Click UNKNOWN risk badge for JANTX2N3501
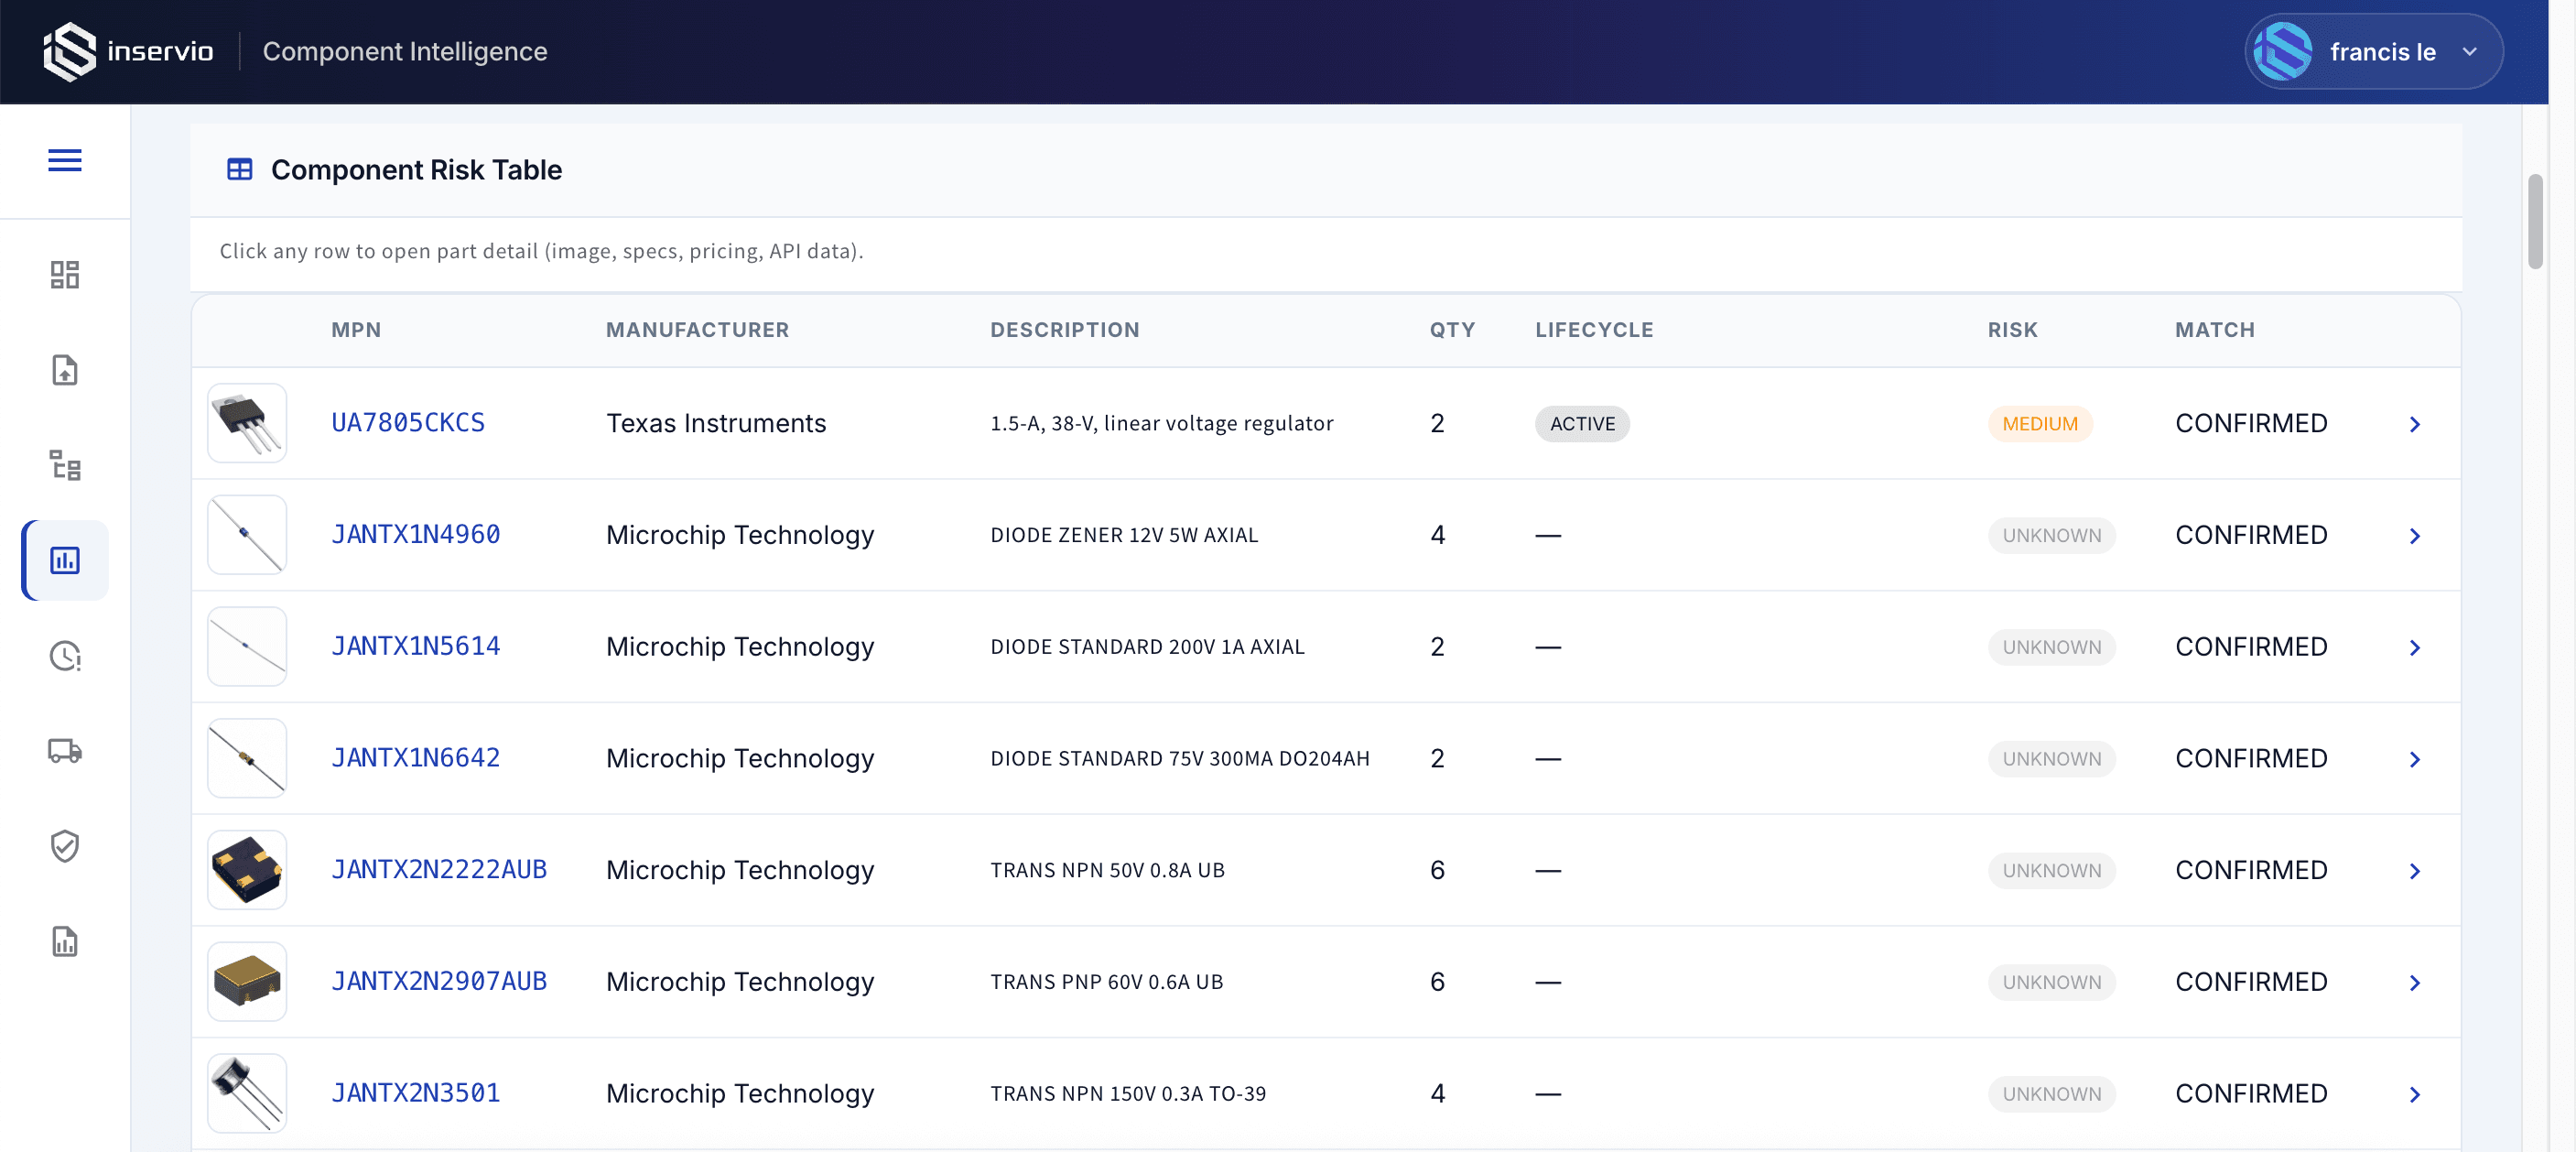This screenshot has height=1152, width=2576. pos(2052,1094)
